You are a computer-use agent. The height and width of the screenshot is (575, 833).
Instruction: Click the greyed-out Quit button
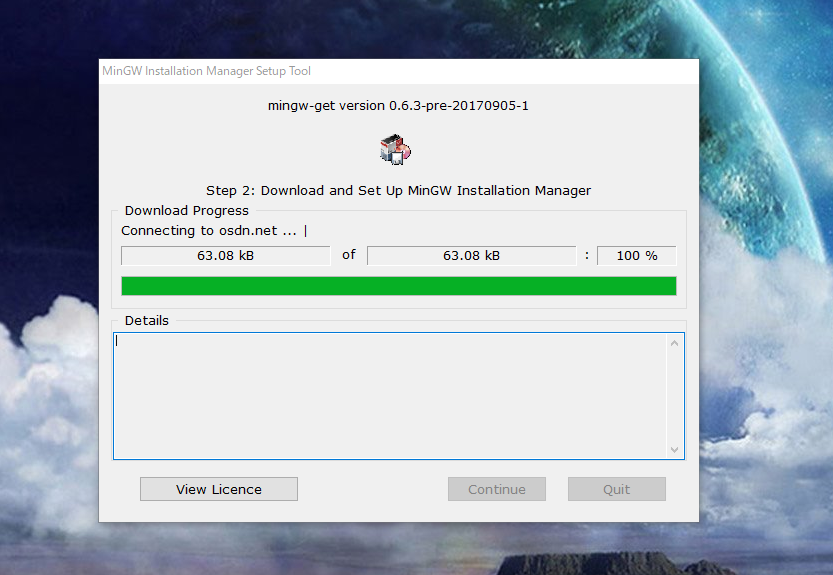pyautogui.click(x=616, y=489)
